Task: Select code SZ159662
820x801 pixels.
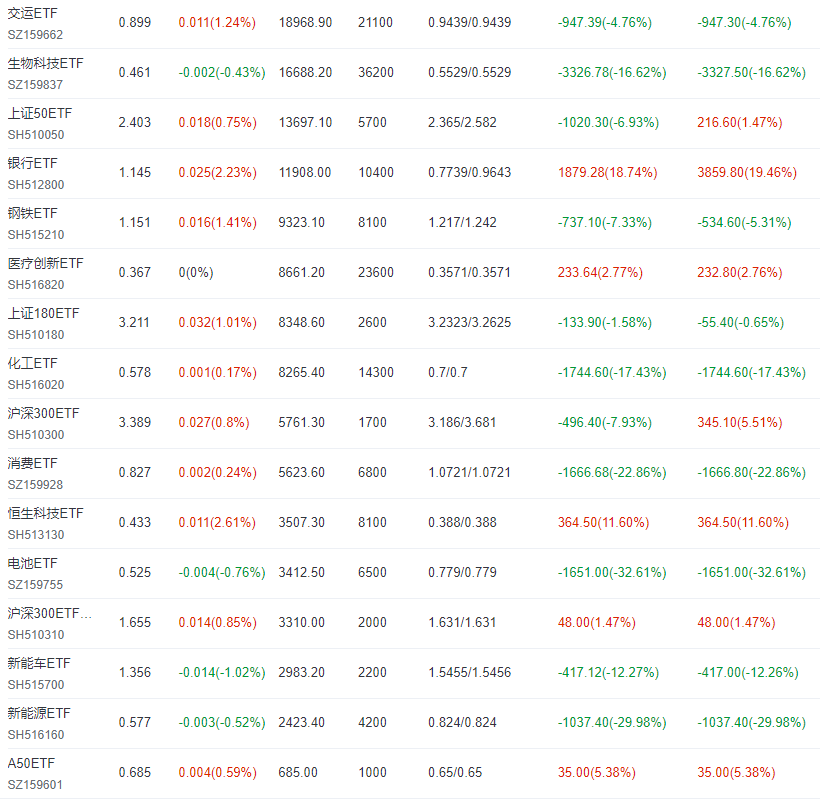Action: (x=35, y=35)
